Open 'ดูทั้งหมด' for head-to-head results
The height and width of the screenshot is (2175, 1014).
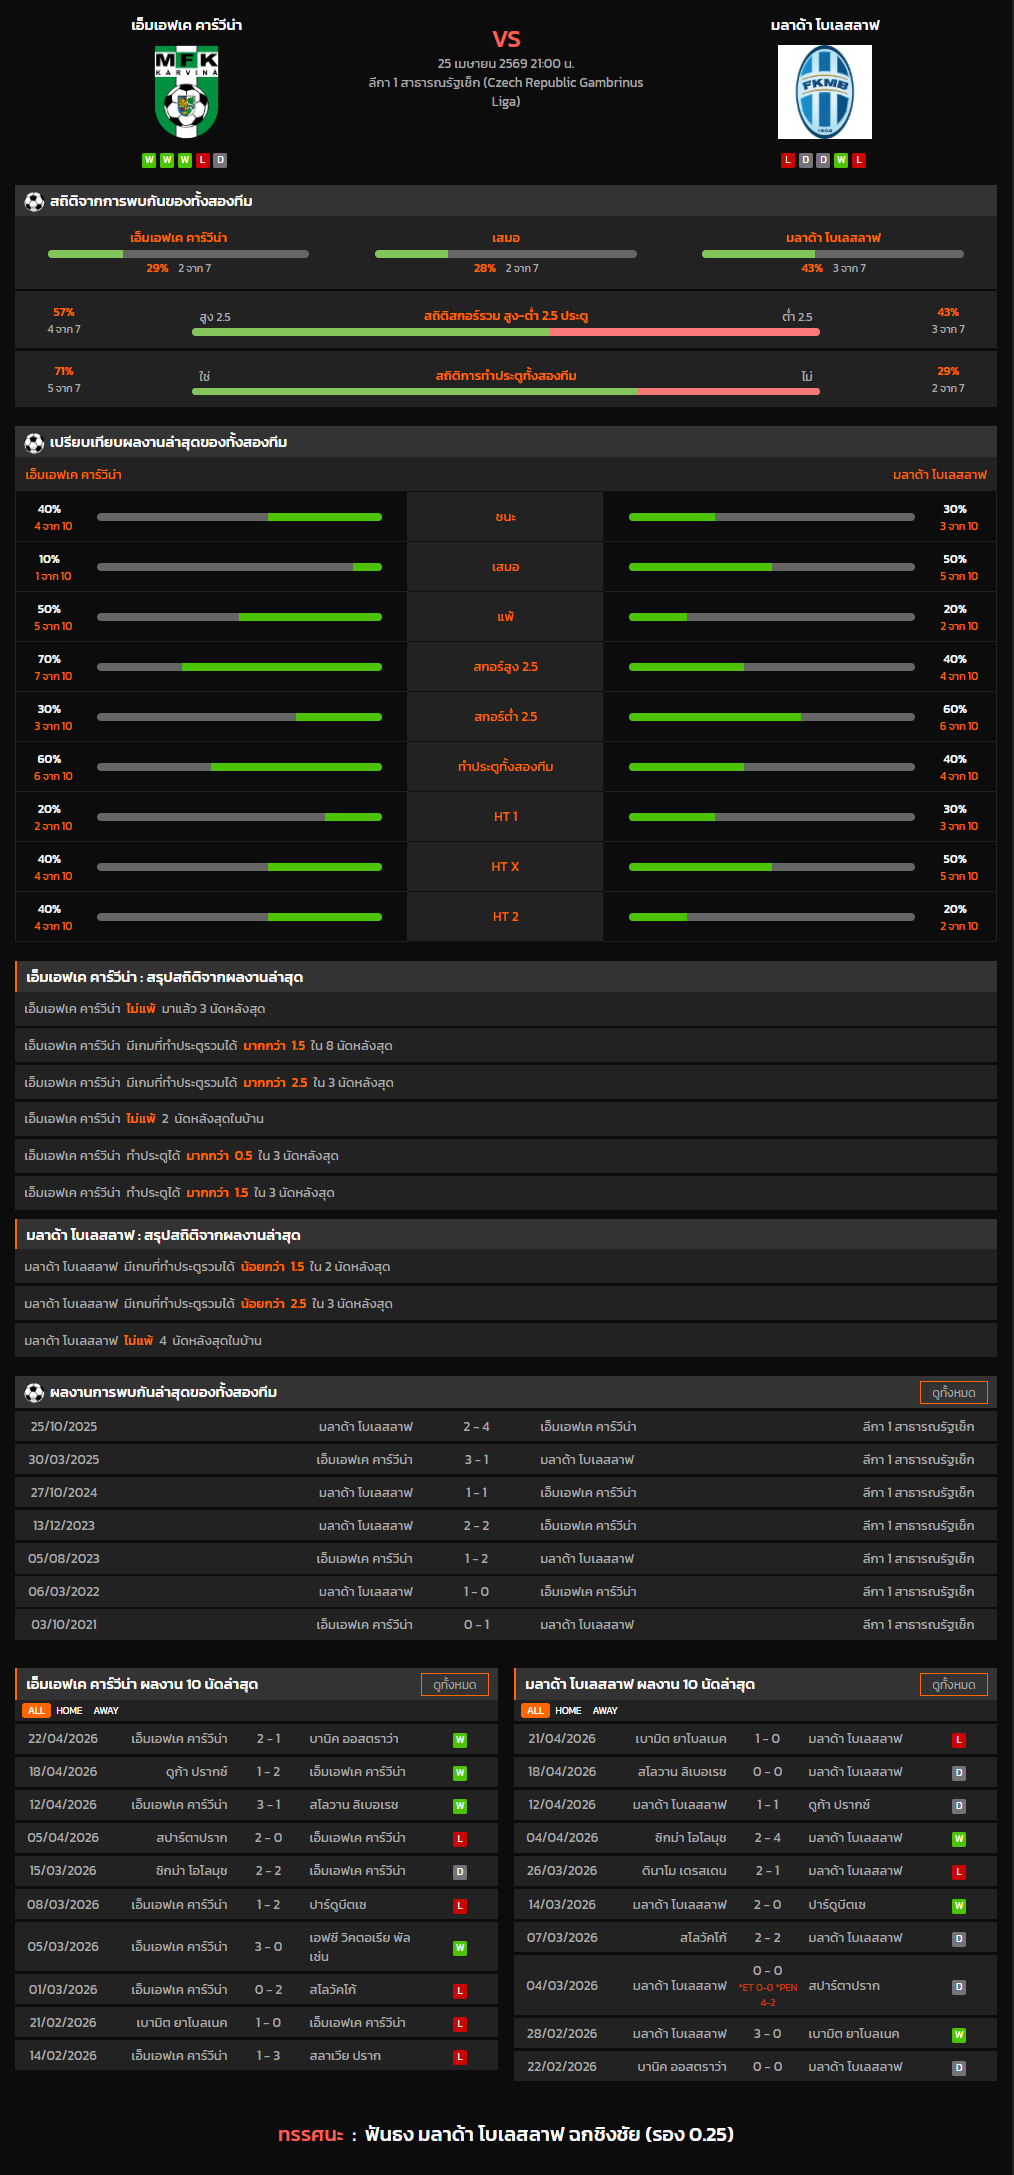(953, 1393)
